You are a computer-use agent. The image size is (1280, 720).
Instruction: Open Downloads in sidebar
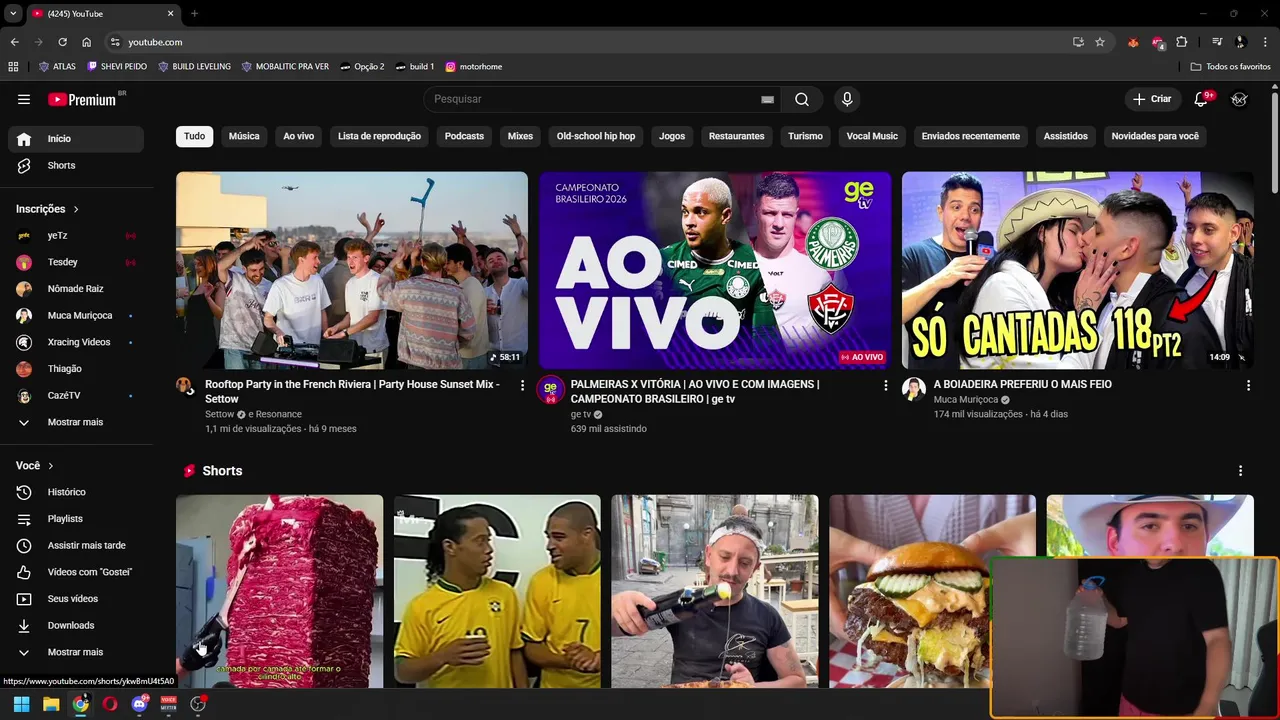[76, 626]
